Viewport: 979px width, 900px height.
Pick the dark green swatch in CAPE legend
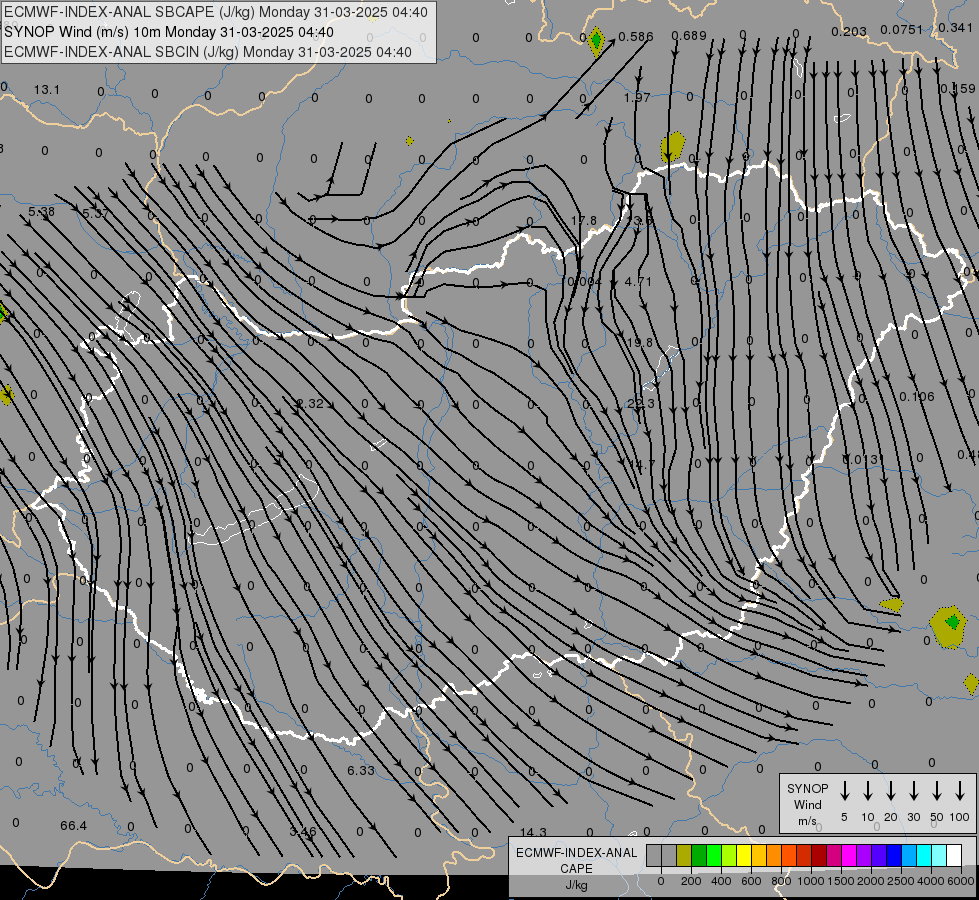click(699, 855)
